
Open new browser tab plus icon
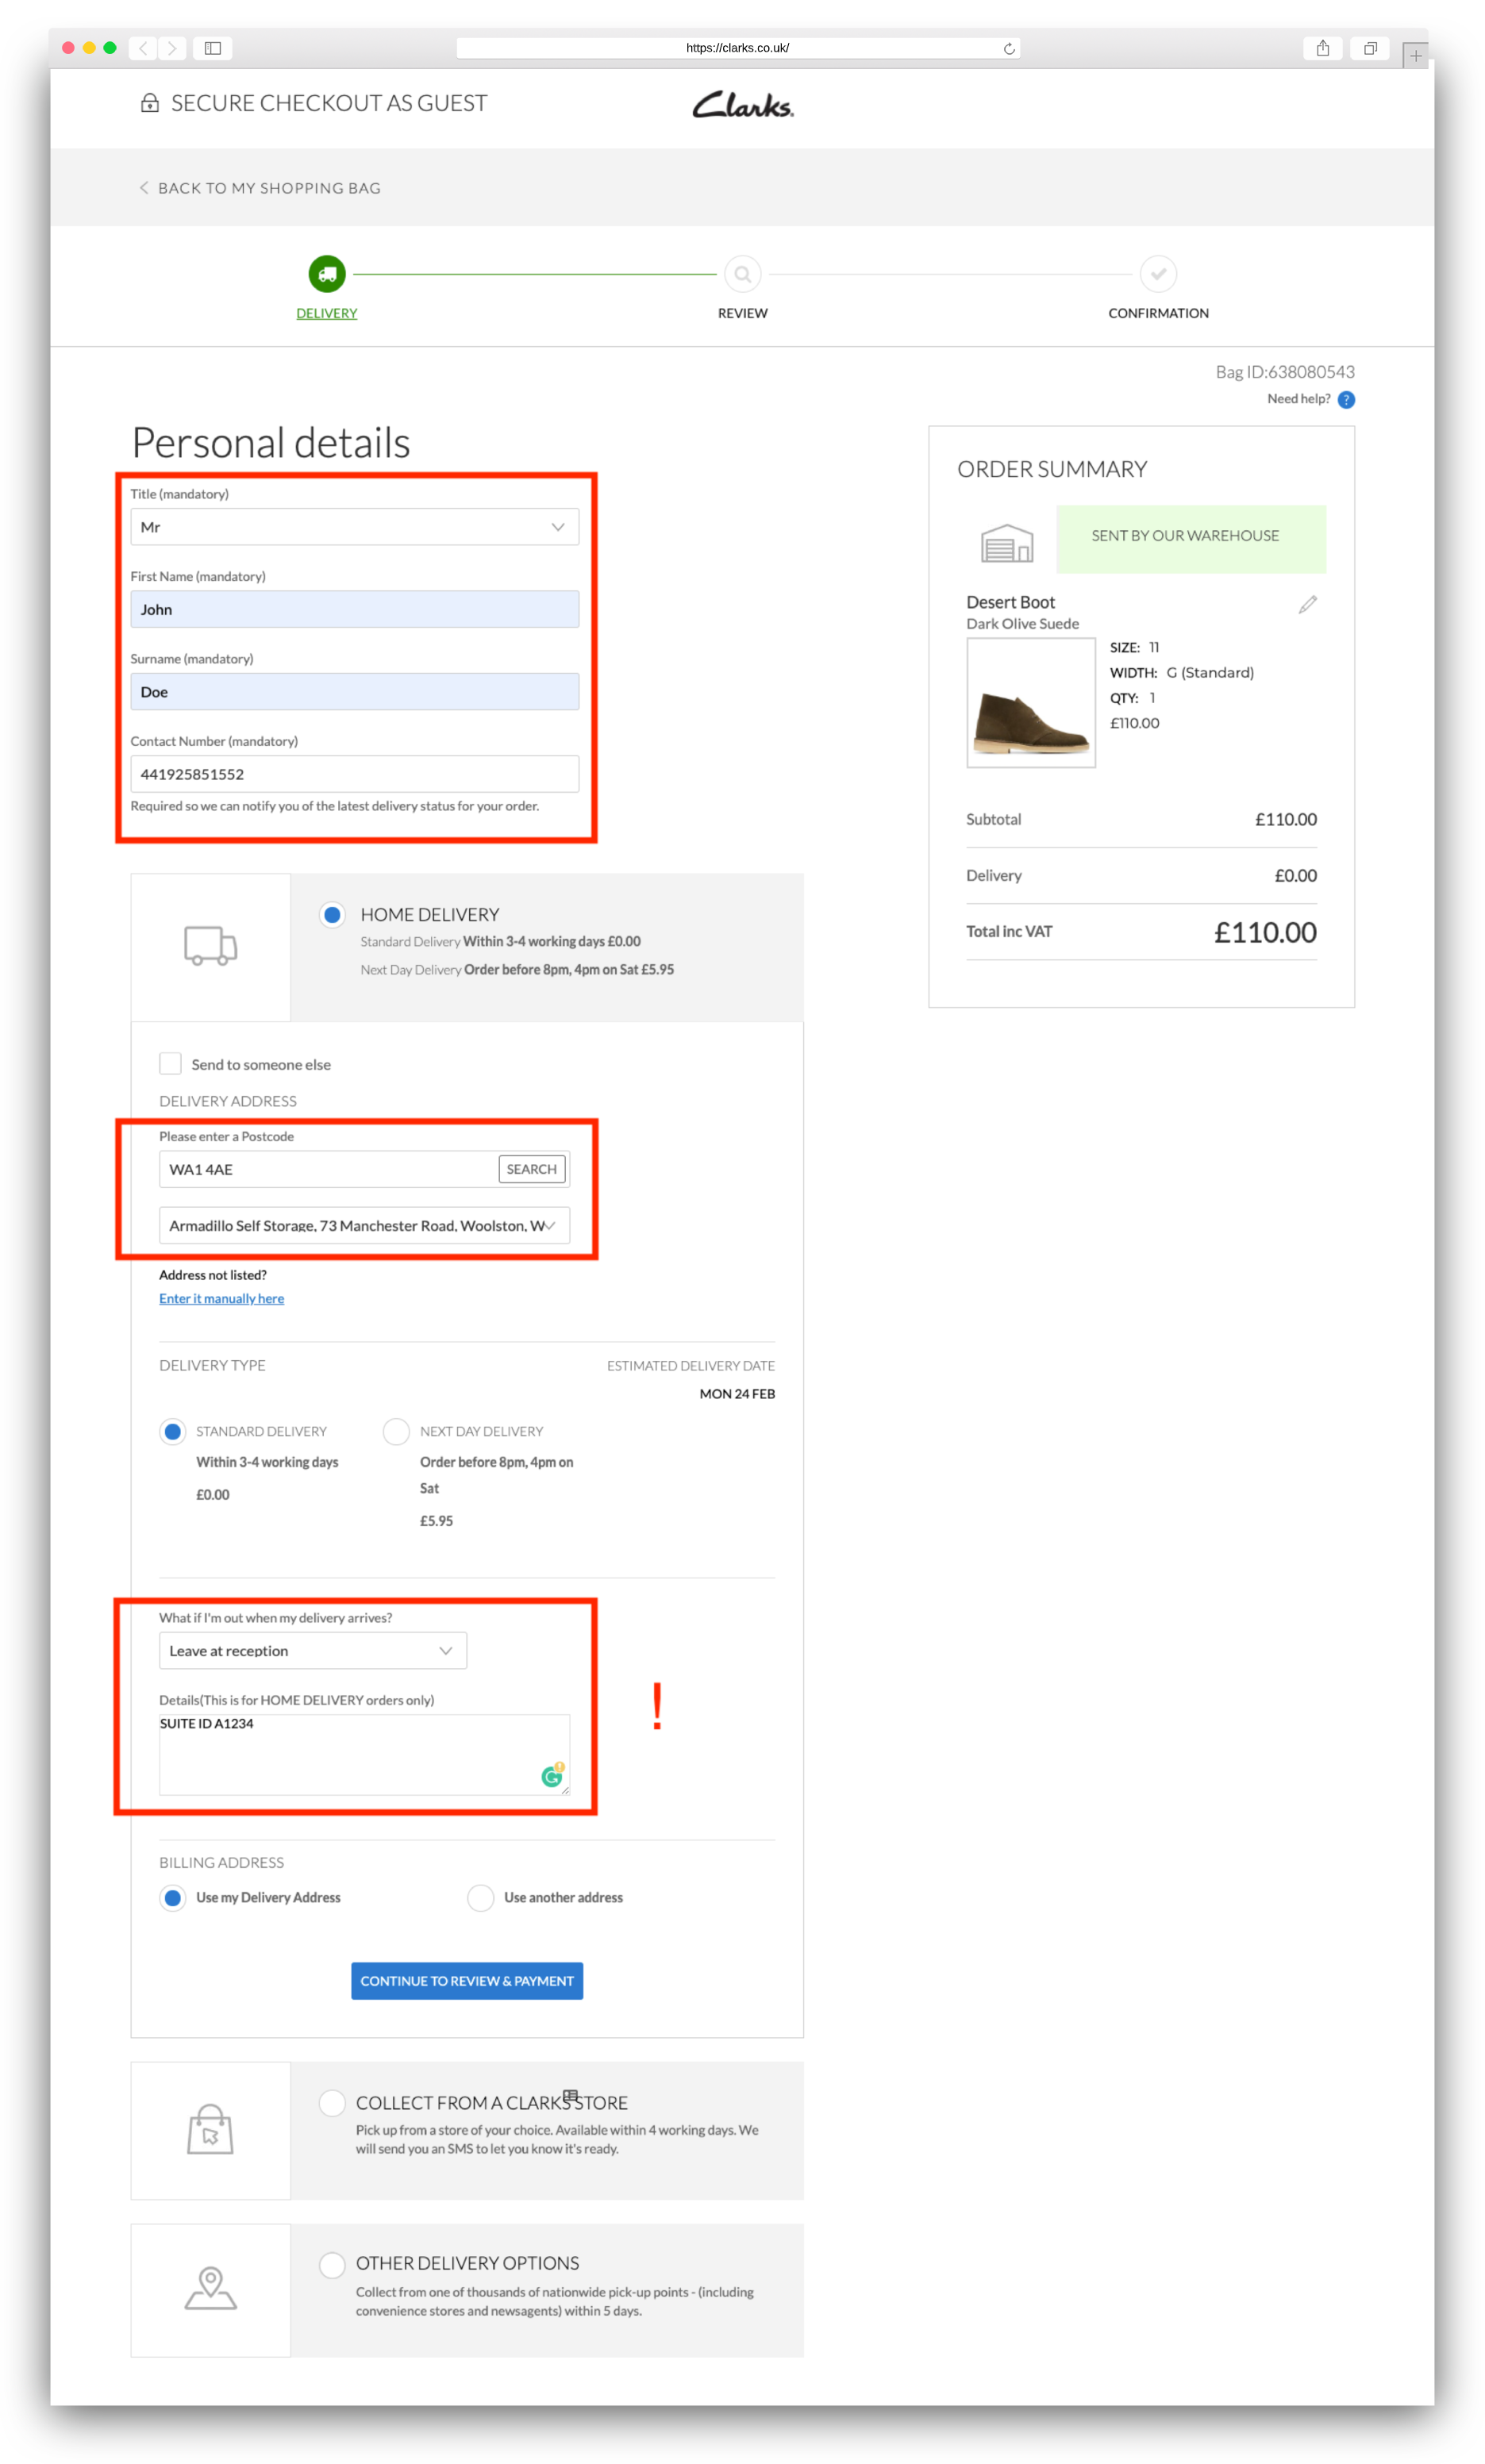(1415, 56)
